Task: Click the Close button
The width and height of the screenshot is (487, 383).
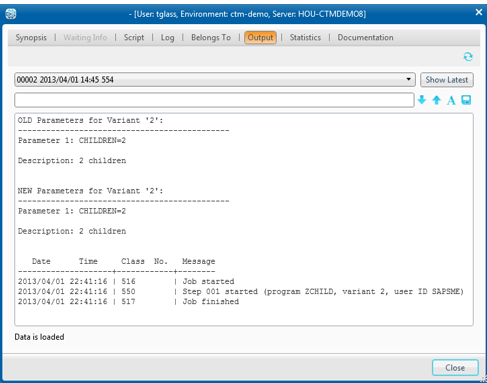Action: click(x=455, y=368)
